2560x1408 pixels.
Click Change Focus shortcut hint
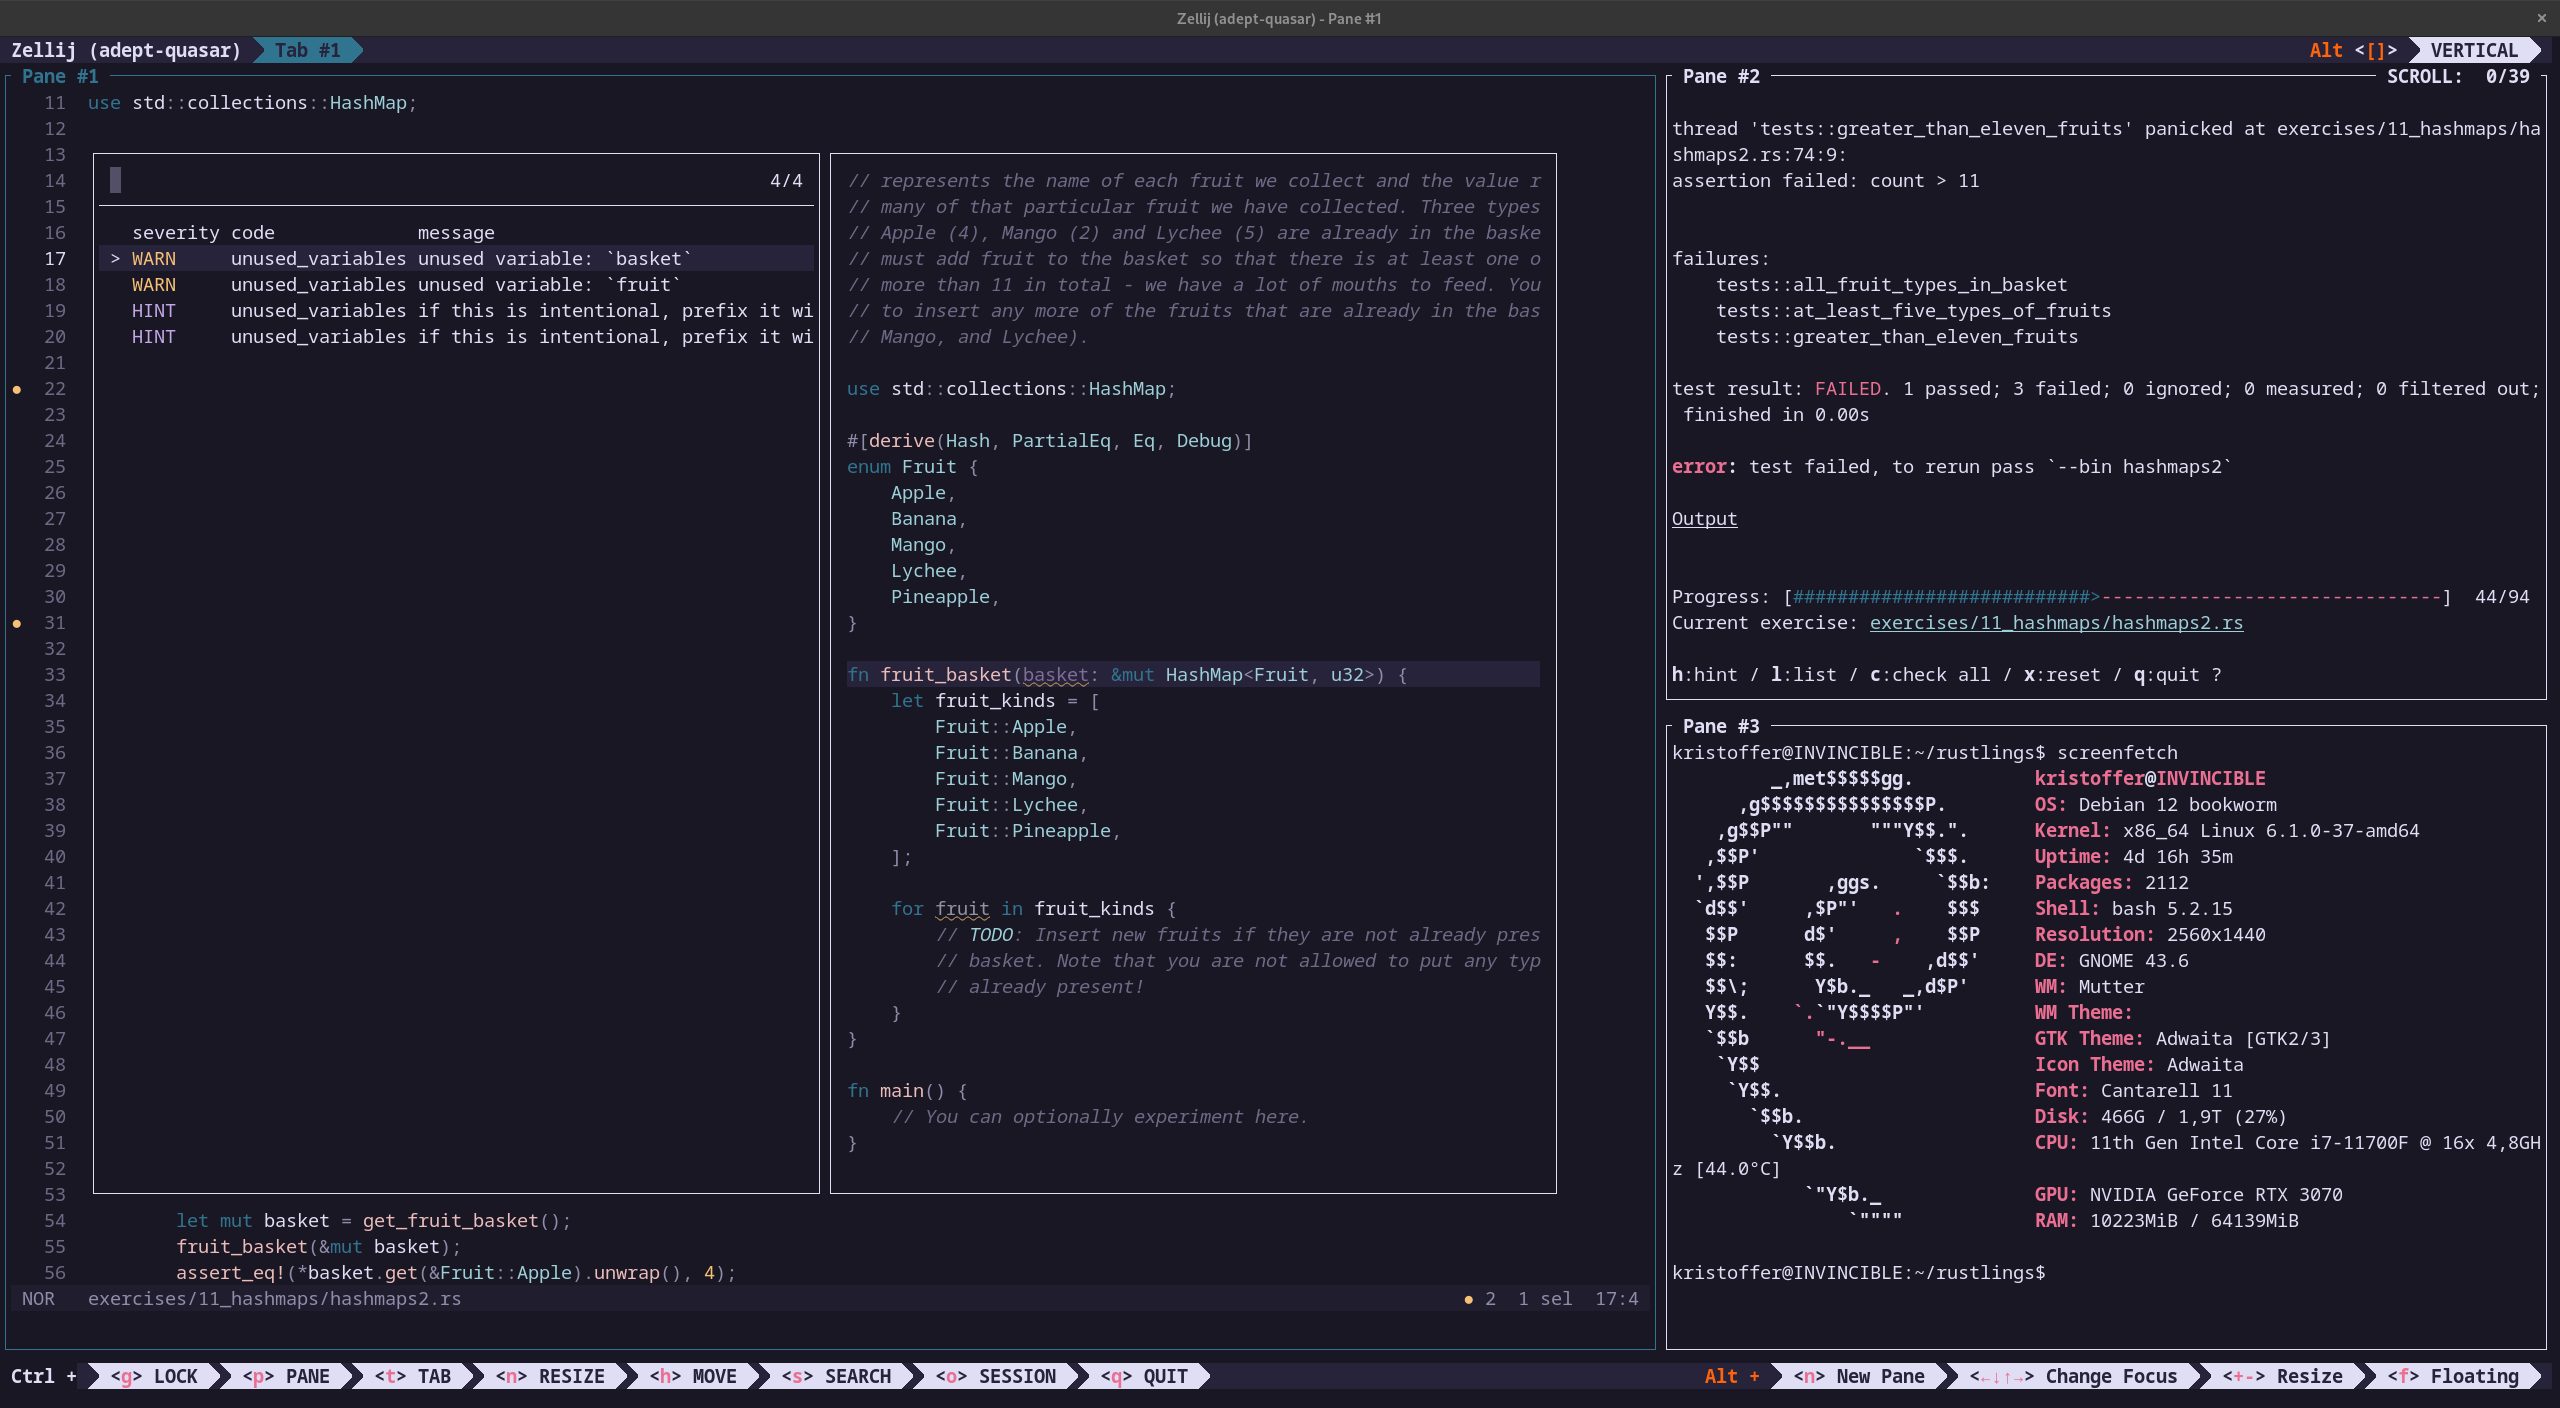pos(2073,1376)
